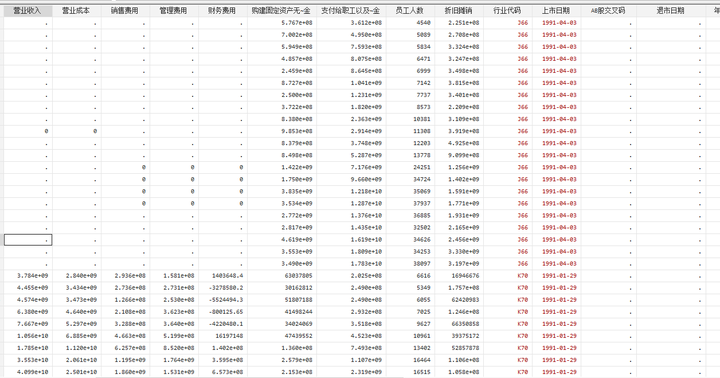Click employee count cell 24251
The image size is (720, 378).
coord(410,167)
